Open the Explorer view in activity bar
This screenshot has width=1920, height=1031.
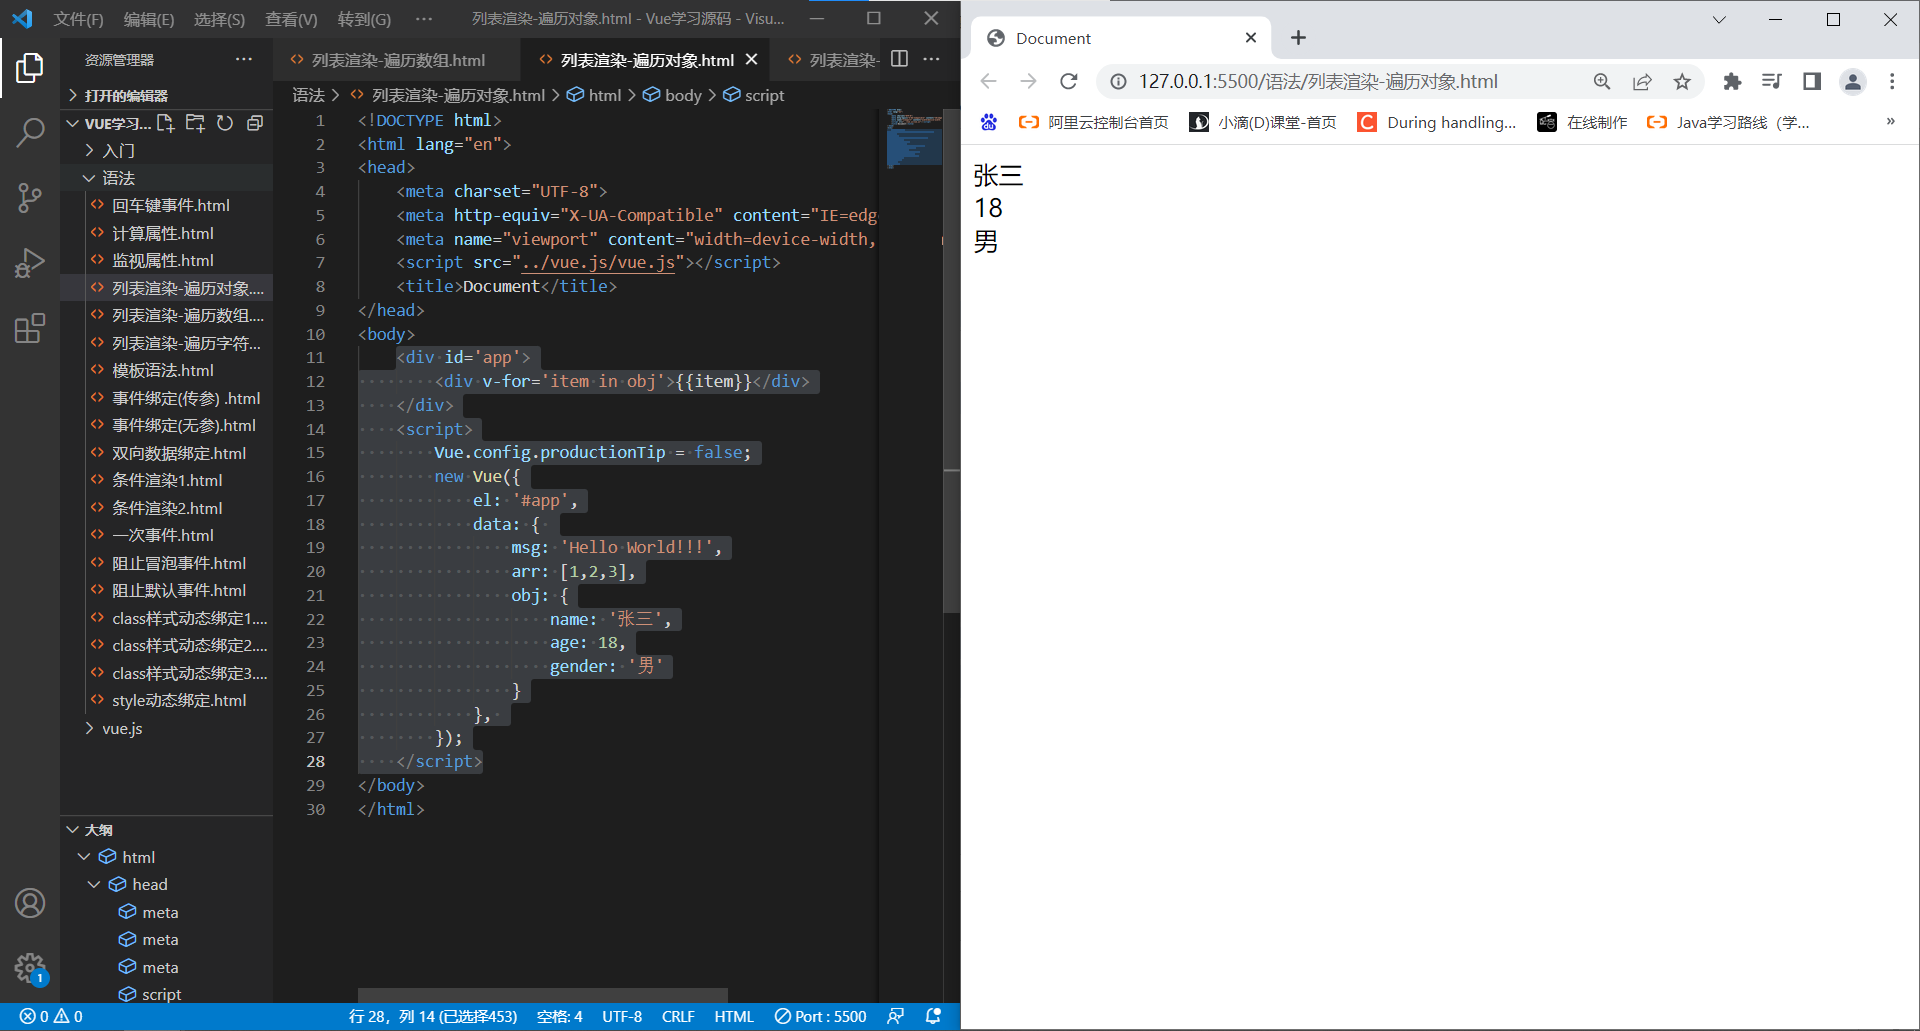click(30, 68)
